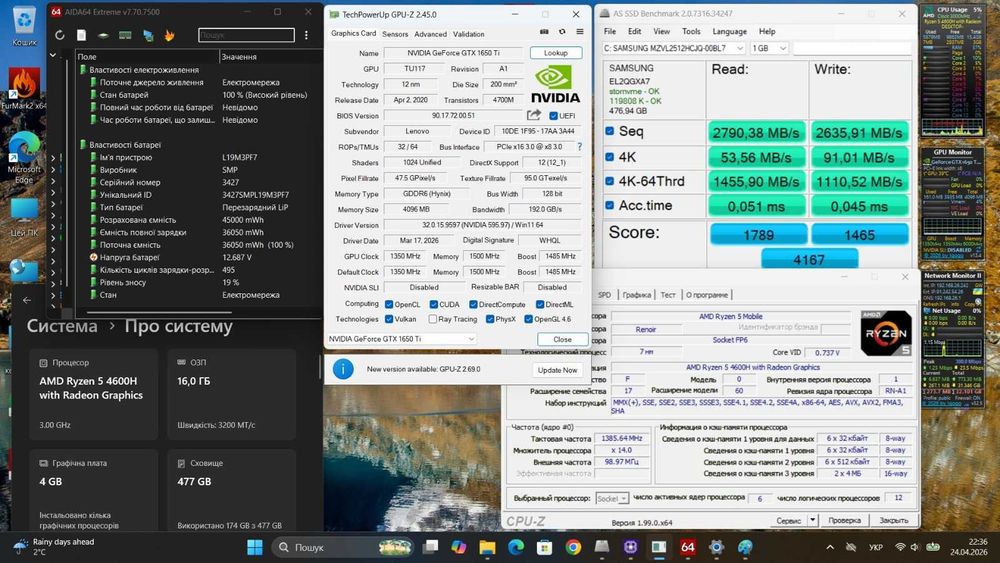1000x563 pixels.
Task: Open the AIDA64 three-dot options menu
Action: pos(306,35)
